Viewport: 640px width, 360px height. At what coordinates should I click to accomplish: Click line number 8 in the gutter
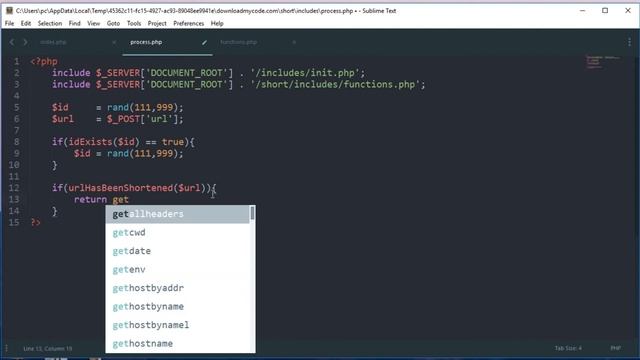16,142
